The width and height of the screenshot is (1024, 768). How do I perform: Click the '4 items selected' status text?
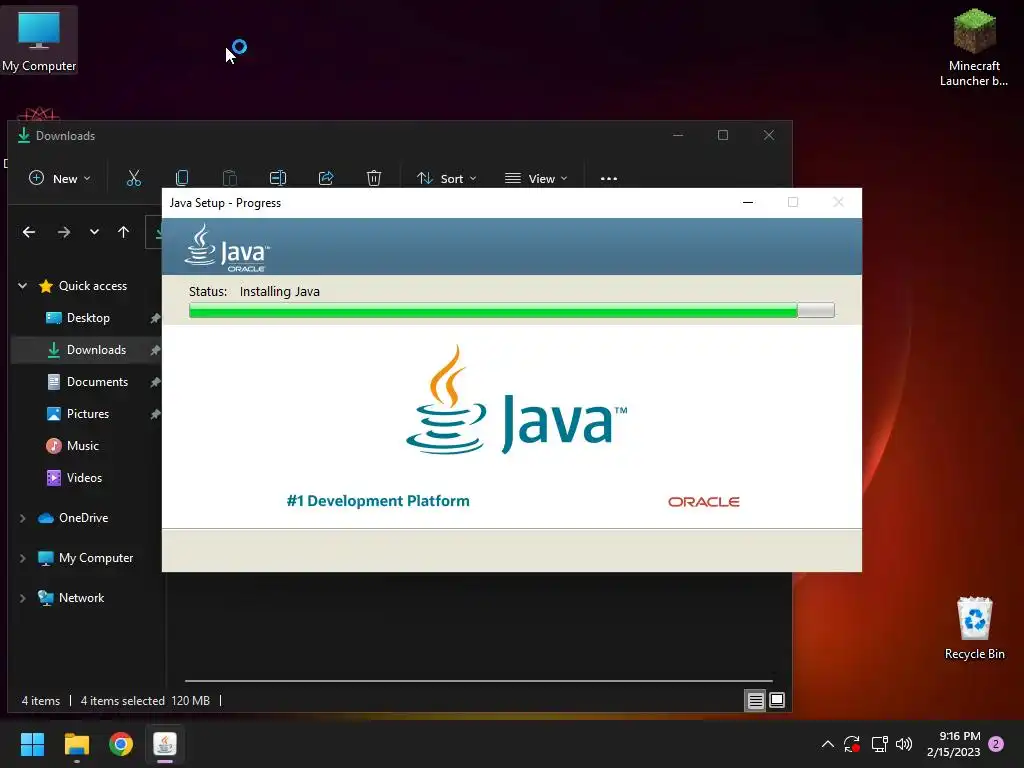[x=123, y=701]
